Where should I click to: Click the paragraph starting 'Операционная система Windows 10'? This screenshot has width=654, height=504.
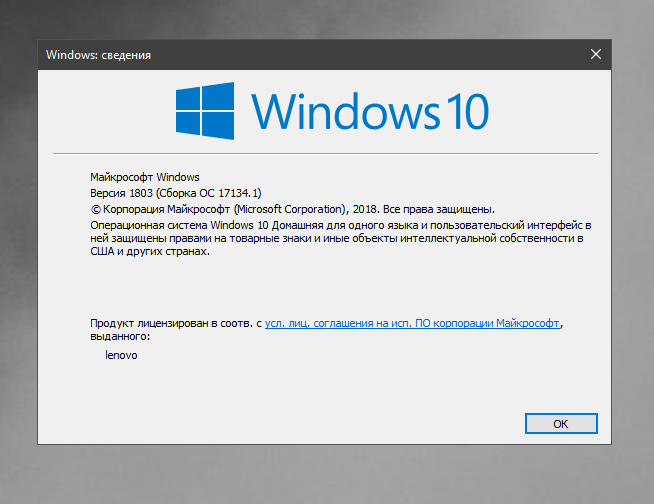coord(341,238)
